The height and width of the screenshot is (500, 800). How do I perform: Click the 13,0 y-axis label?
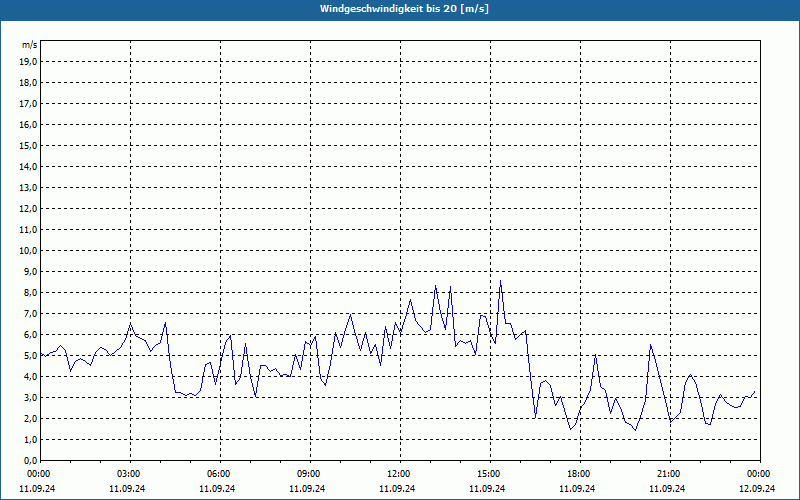point(28,187)
